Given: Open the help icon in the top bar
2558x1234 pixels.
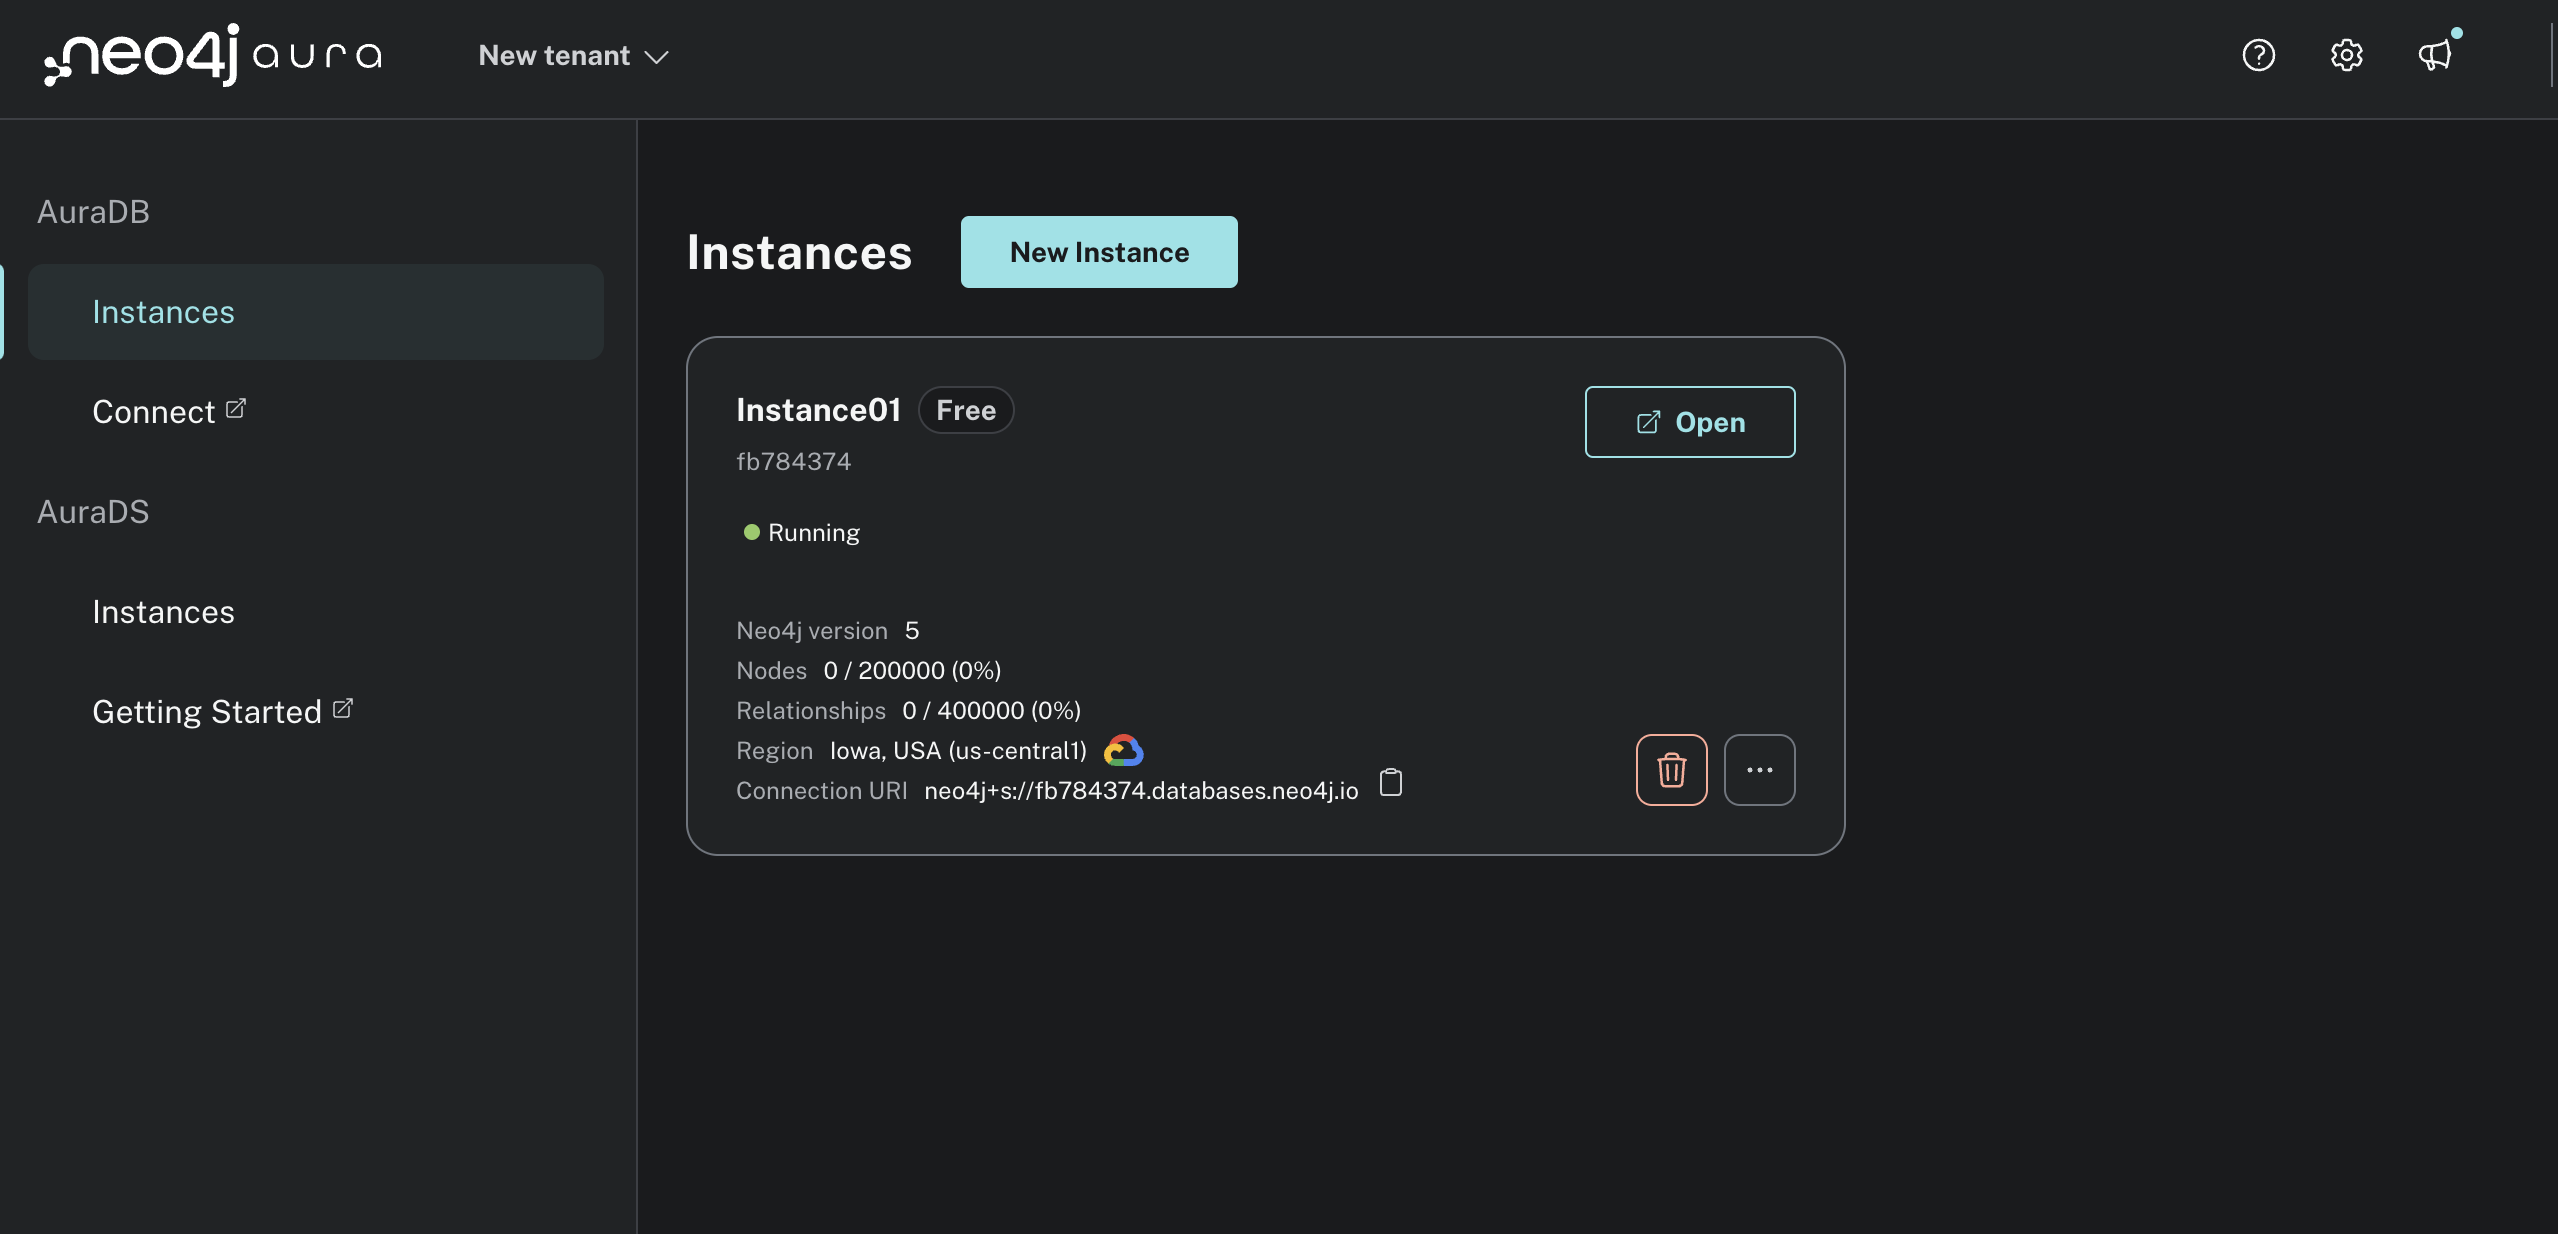Looking at the screenshot, I should coord(2258,55).
